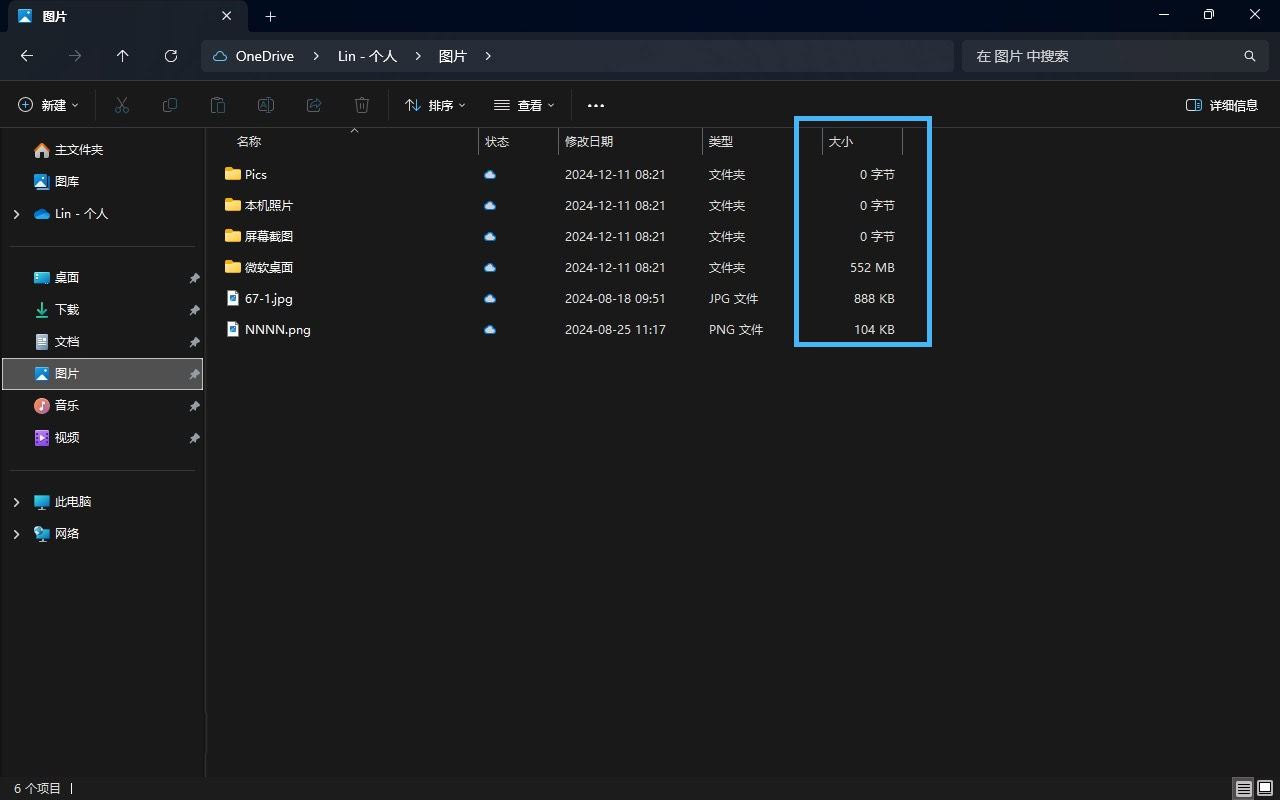
Task: Open the Sort dropdown menu
Action: coord(435,105)
